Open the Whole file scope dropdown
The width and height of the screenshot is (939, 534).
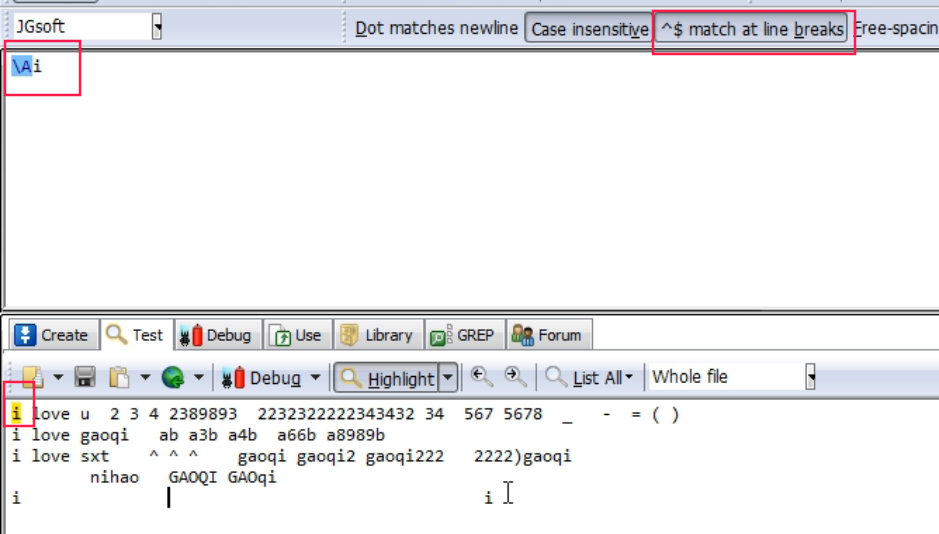810,377
